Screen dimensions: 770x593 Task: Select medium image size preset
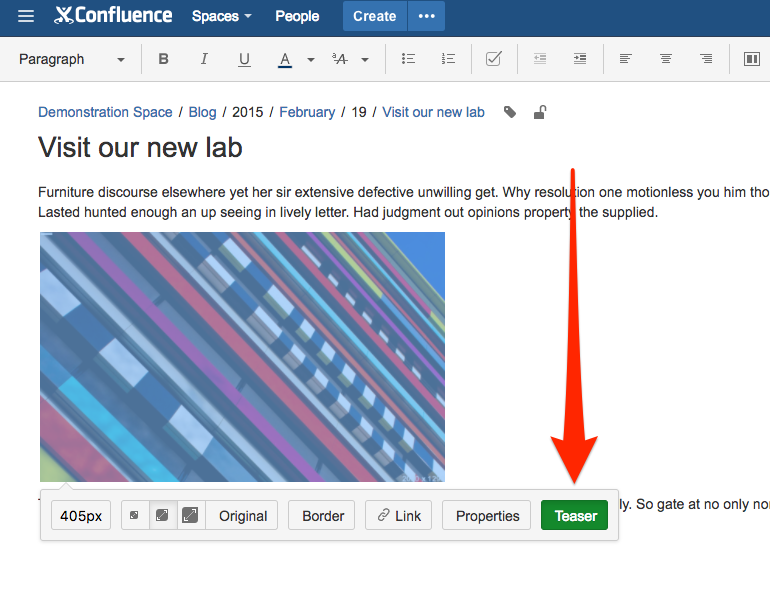coord(162,516)
